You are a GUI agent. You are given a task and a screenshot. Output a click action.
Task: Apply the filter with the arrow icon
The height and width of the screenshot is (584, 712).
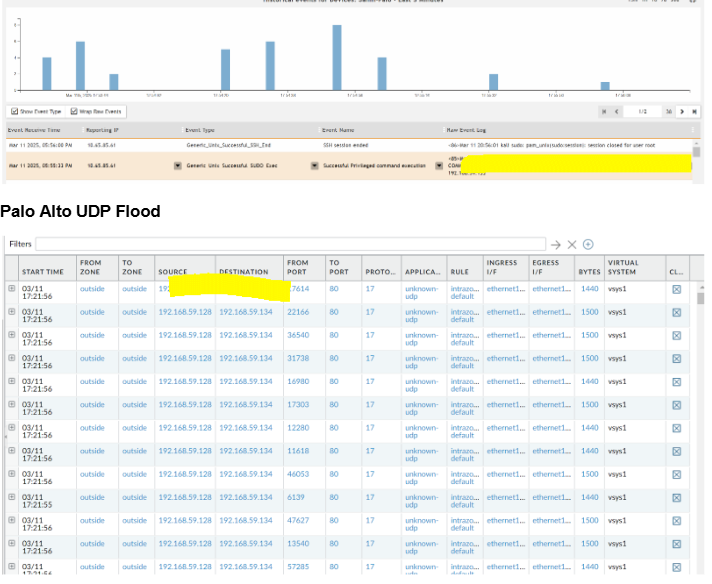click(x=555, y=244)
